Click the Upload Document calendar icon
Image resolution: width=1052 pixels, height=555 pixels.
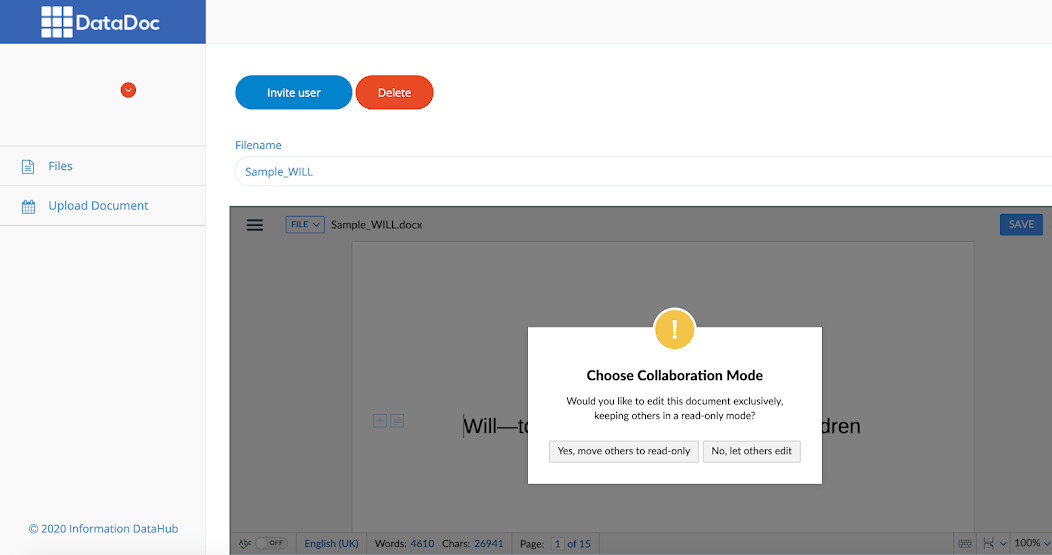(x=28, y=207)
